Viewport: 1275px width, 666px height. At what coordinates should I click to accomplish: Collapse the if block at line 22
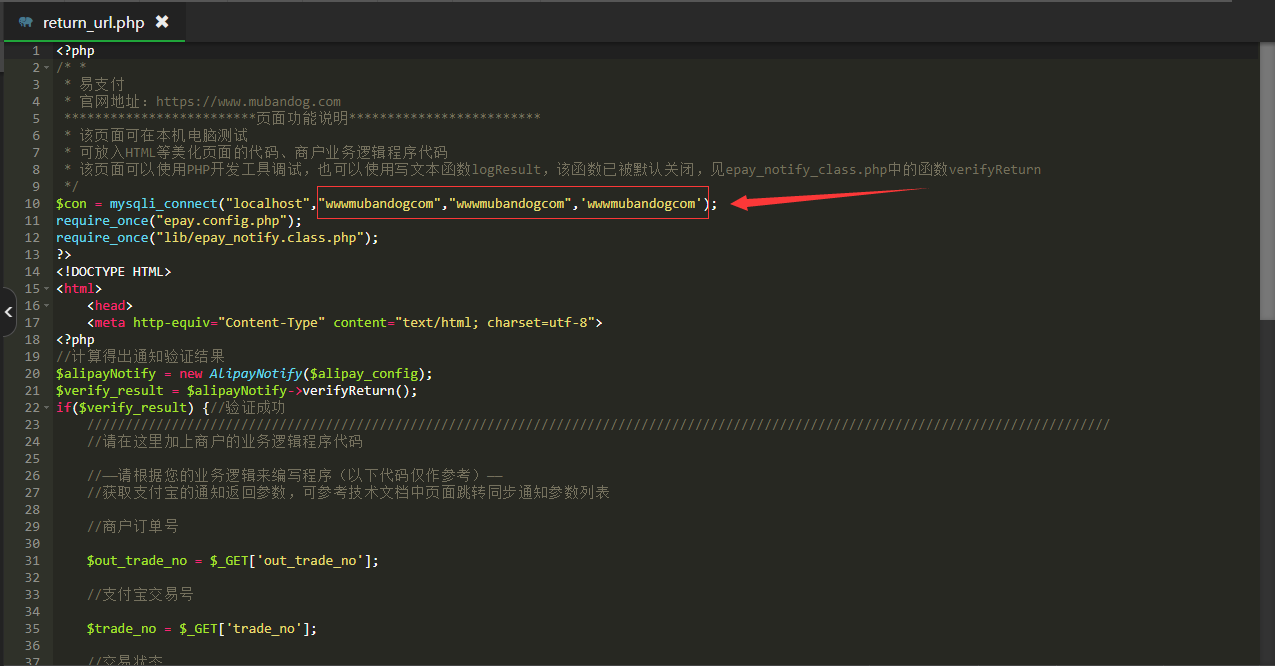[47, 408]
